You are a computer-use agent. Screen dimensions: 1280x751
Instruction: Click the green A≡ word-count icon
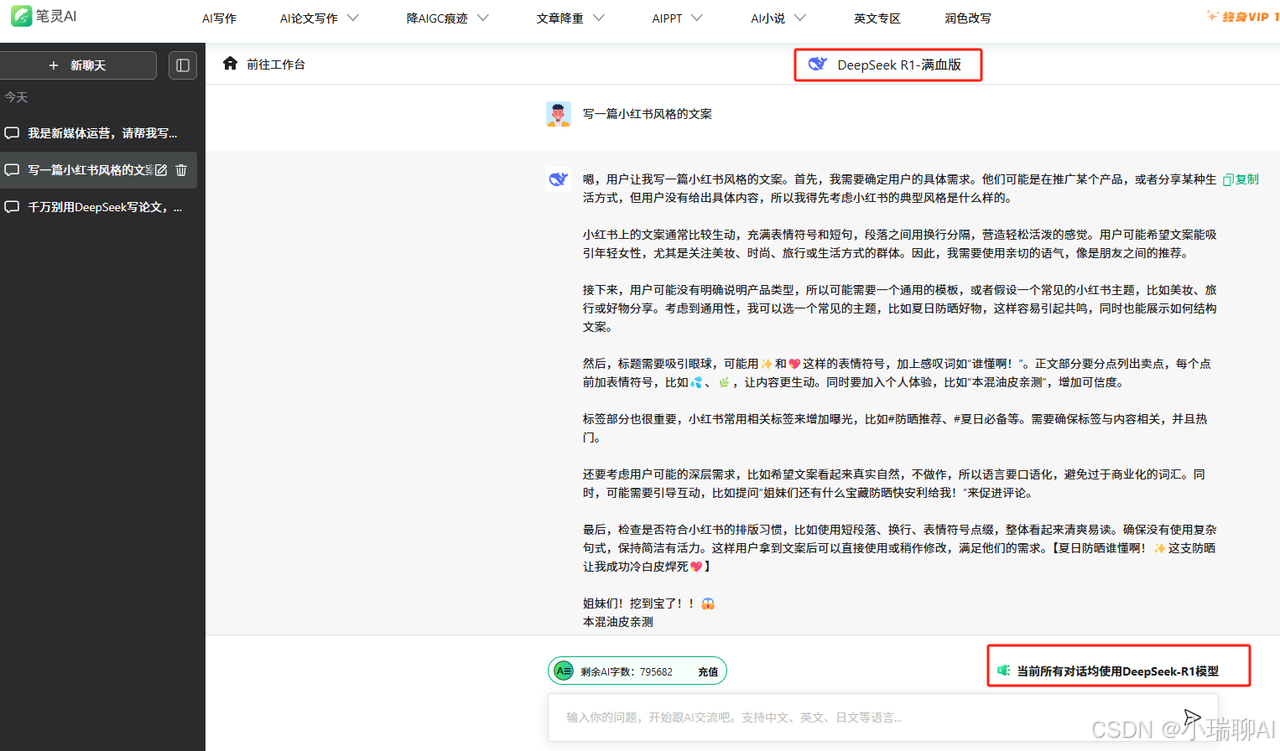tap(564, 671)
